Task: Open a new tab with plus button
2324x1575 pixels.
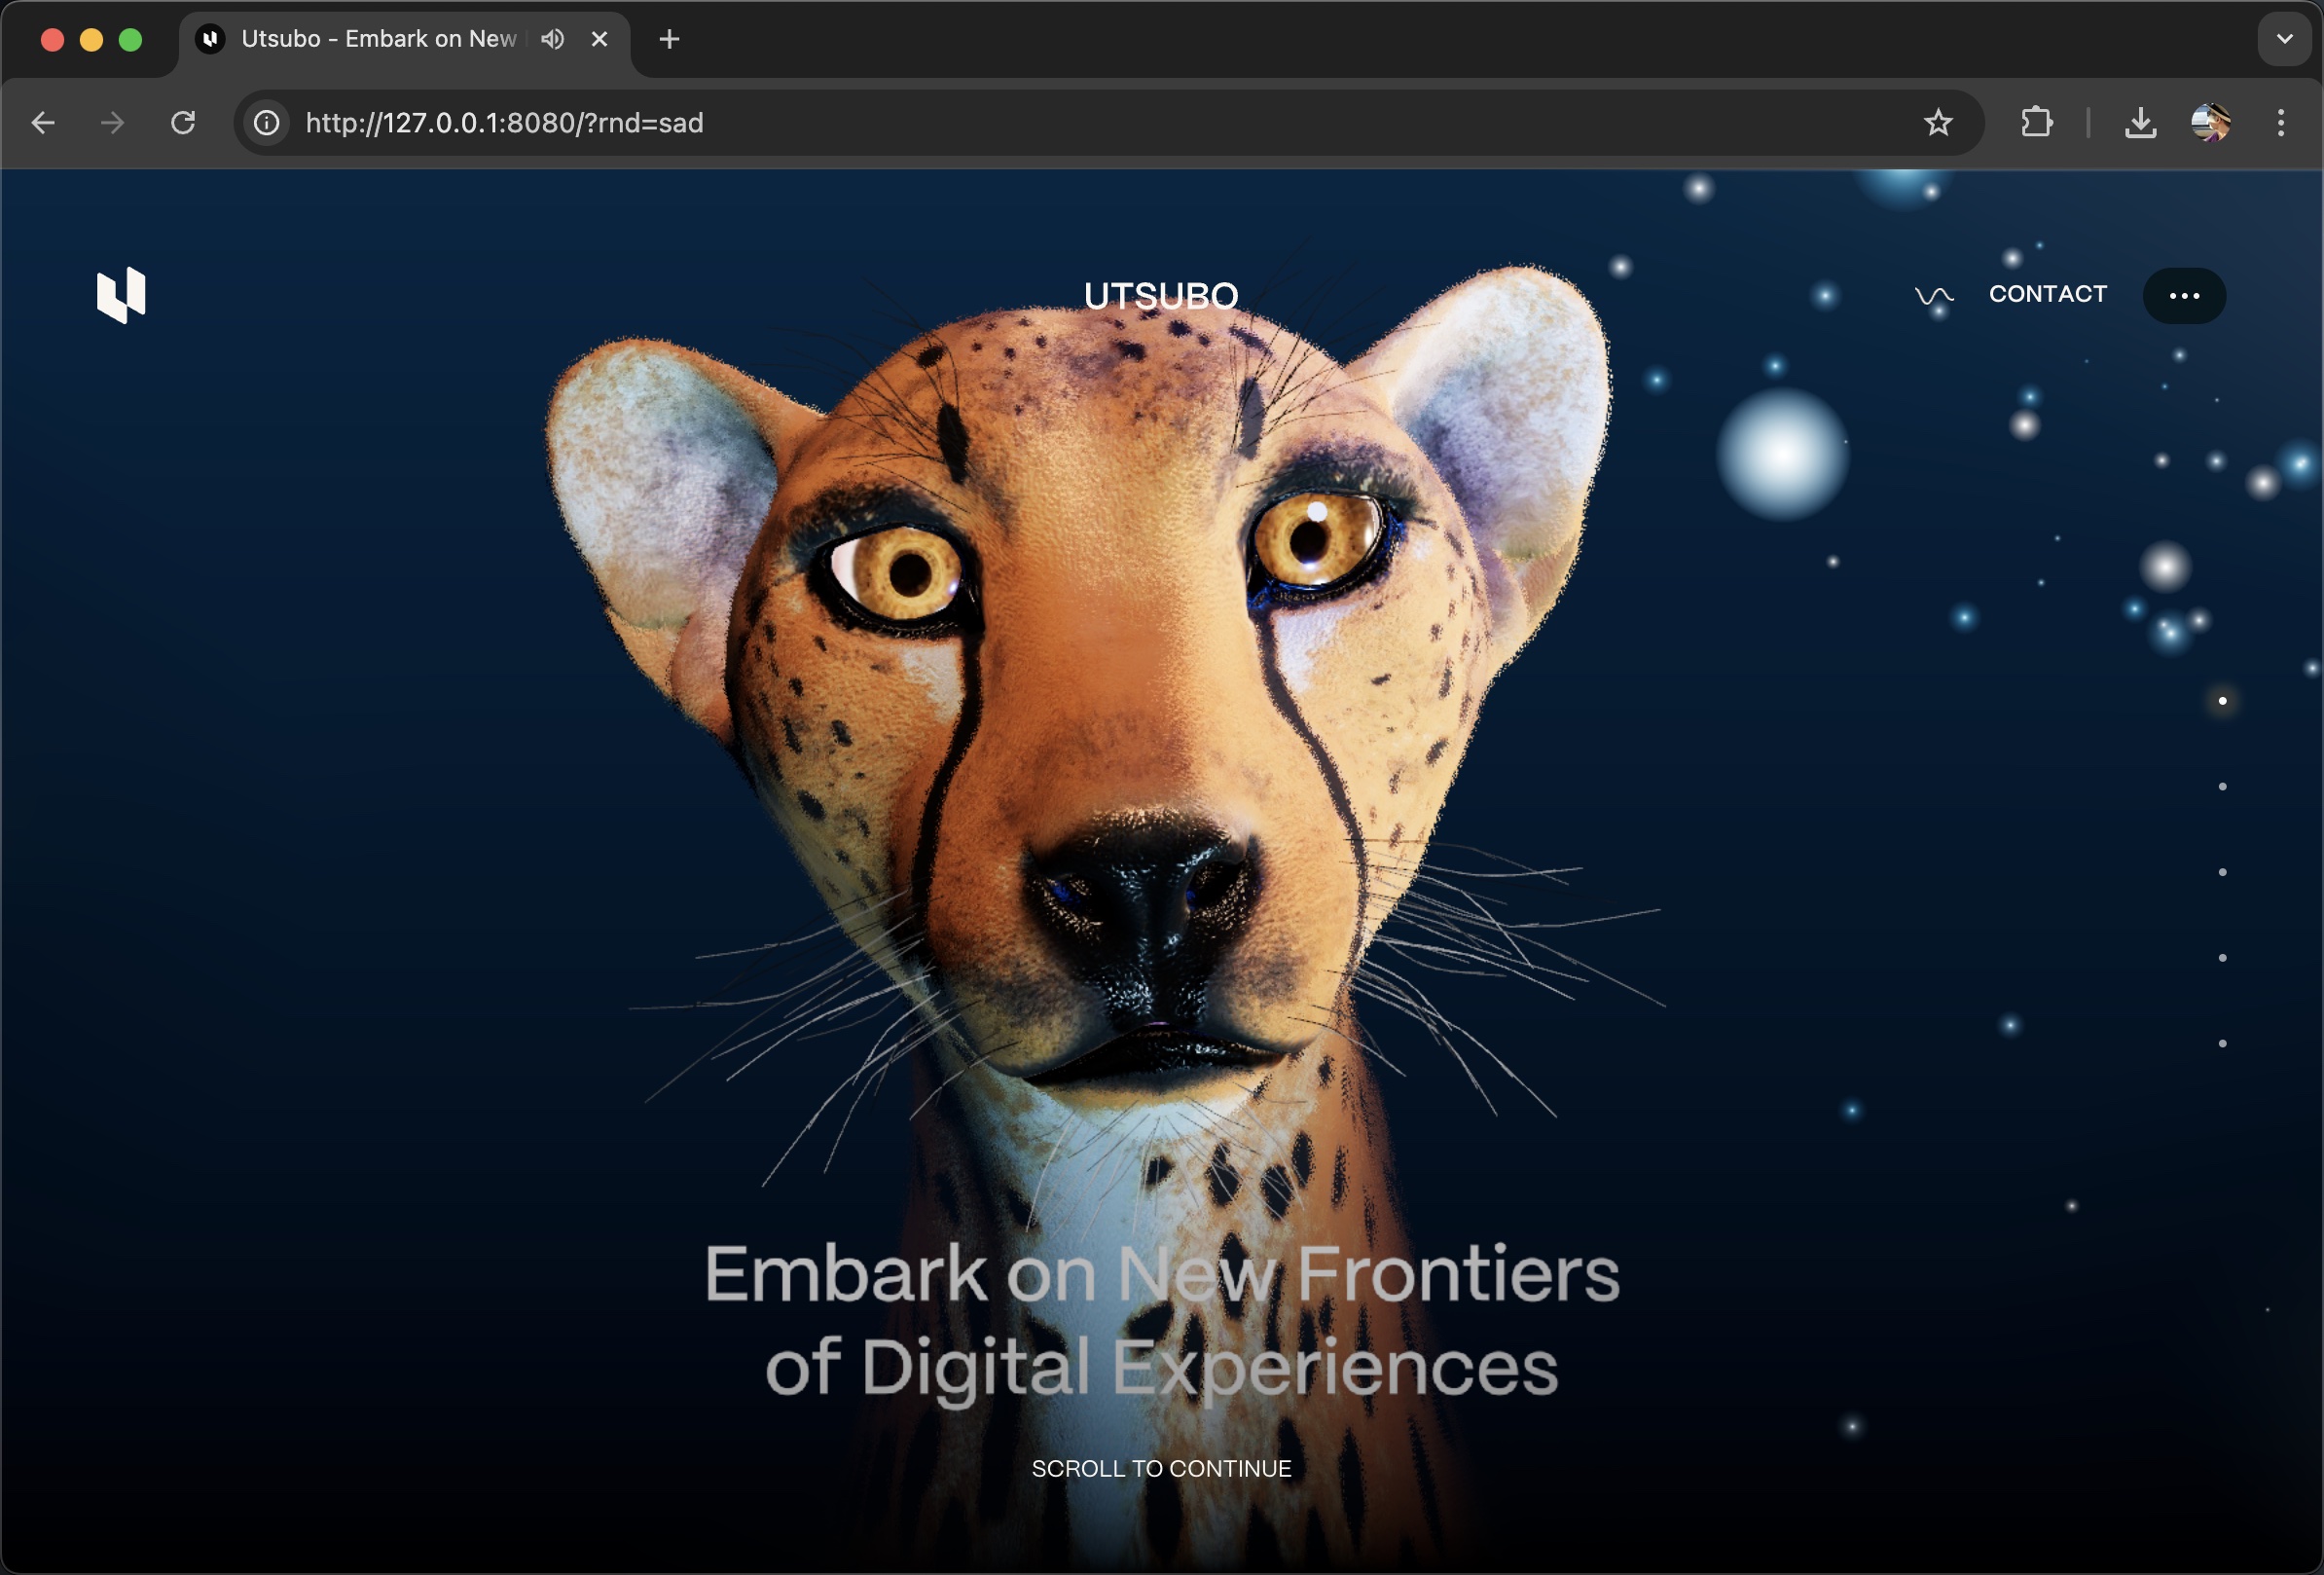Action: 669,39
